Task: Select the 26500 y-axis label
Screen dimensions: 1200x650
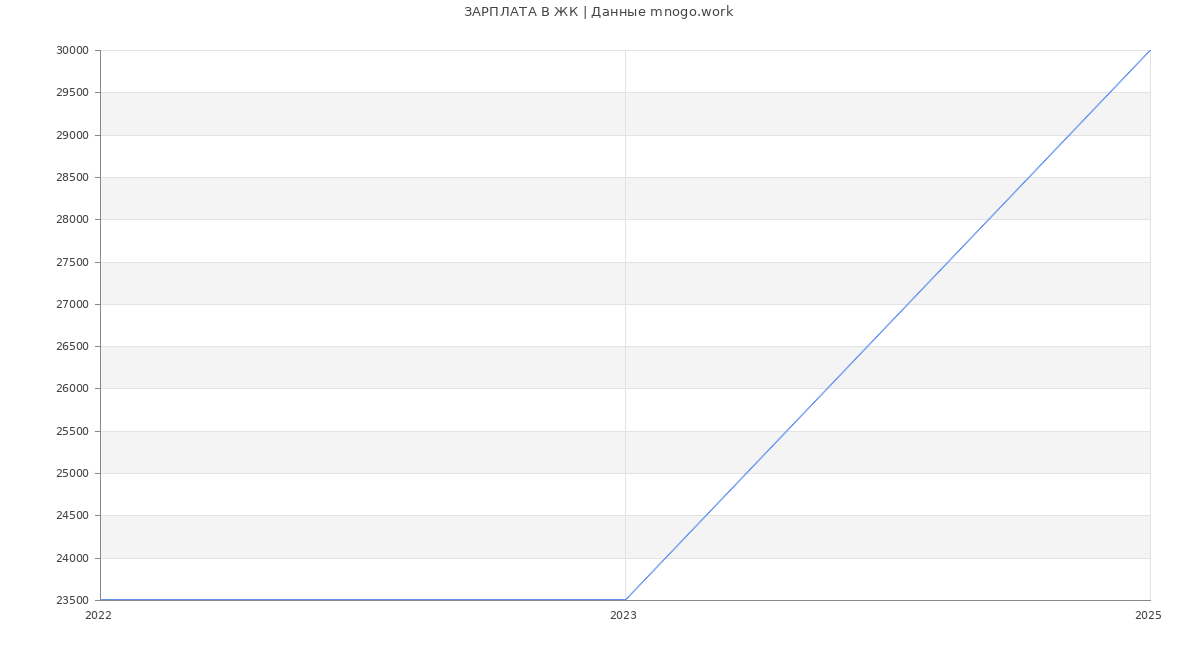Action: tap(73, 347)
